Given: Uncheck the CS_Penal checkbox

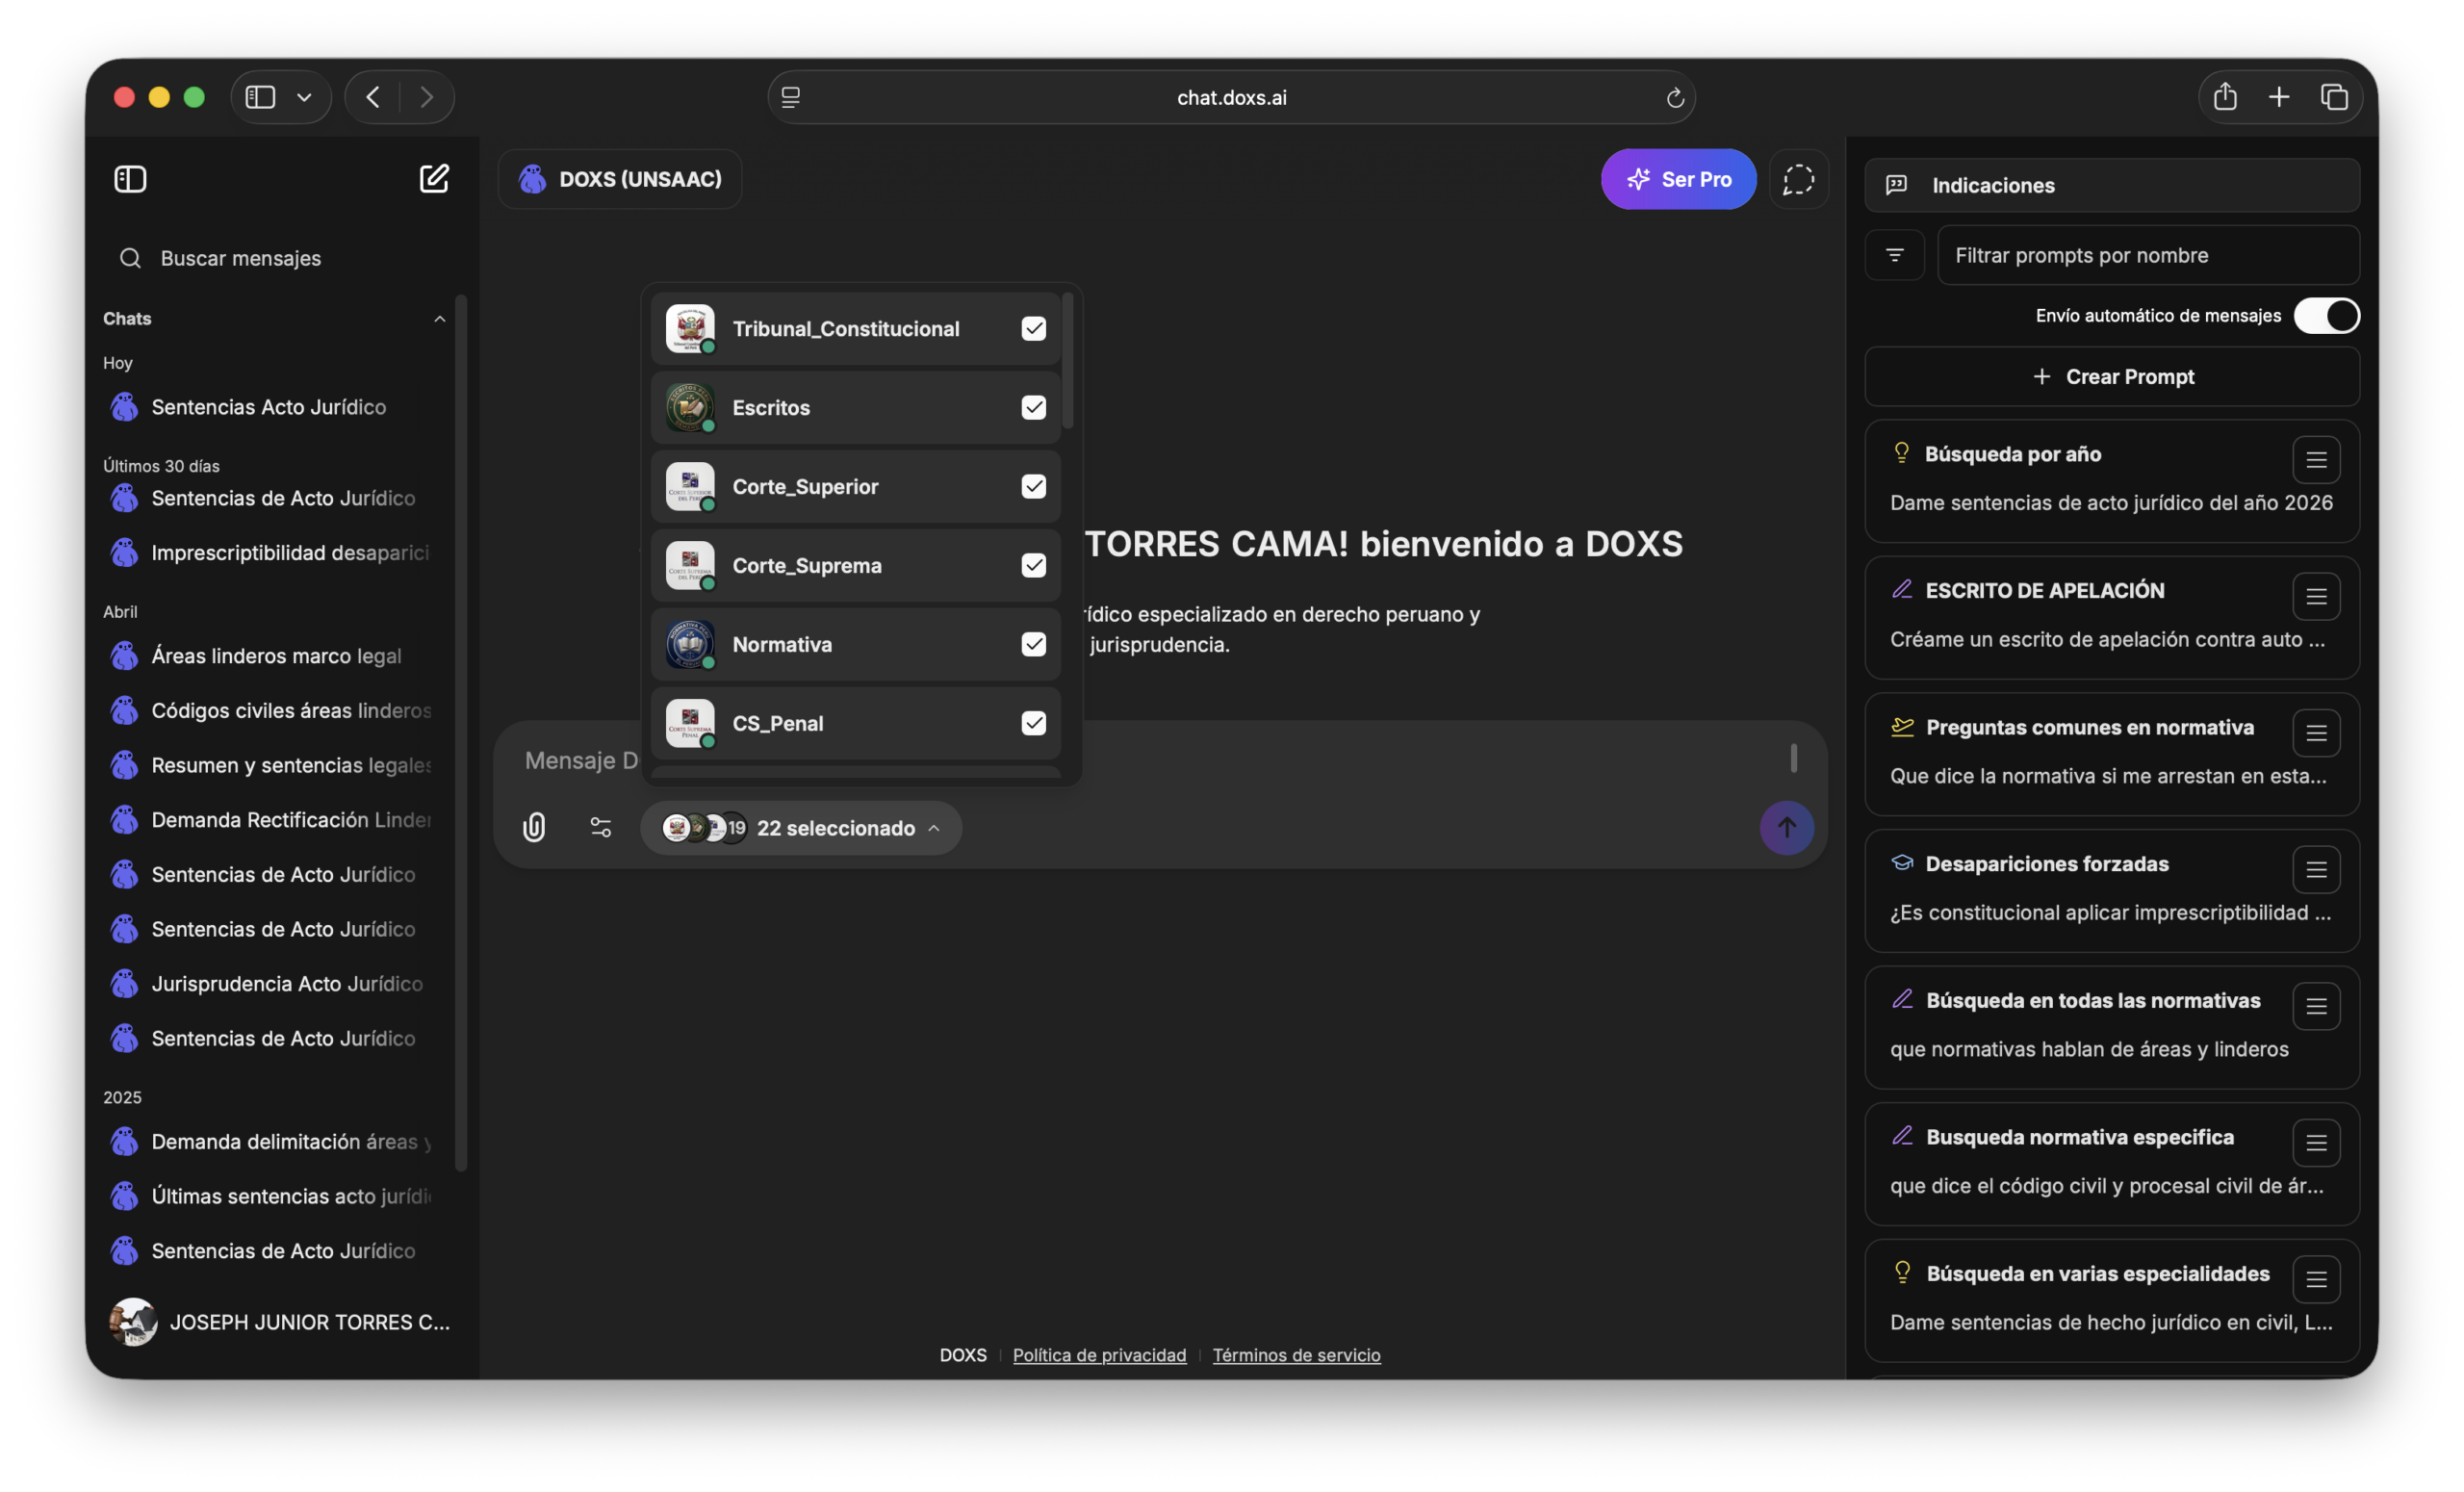Looking at the screenshot, I should pos(1033,724).
